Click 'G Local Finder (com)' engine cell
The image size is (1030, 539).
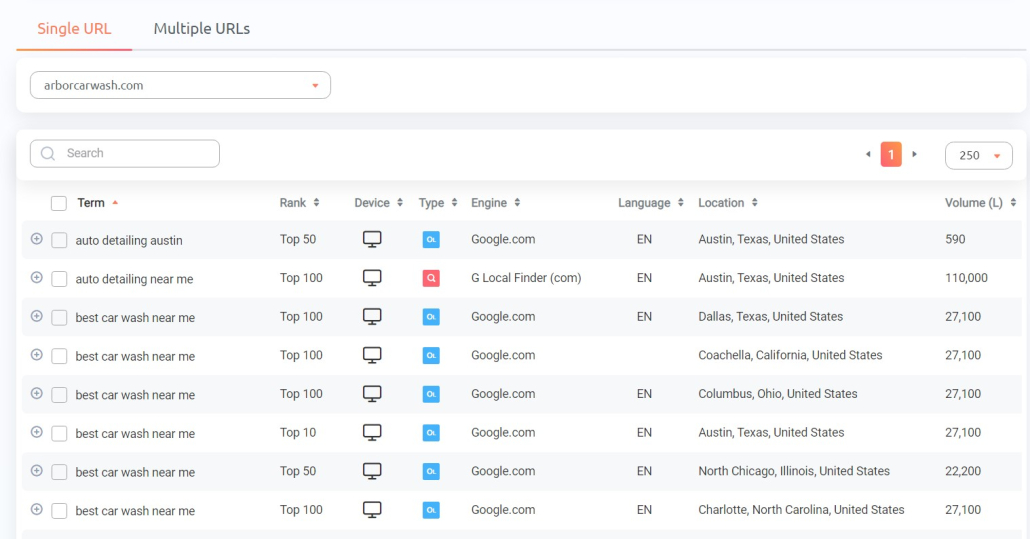tap(526, 278)
